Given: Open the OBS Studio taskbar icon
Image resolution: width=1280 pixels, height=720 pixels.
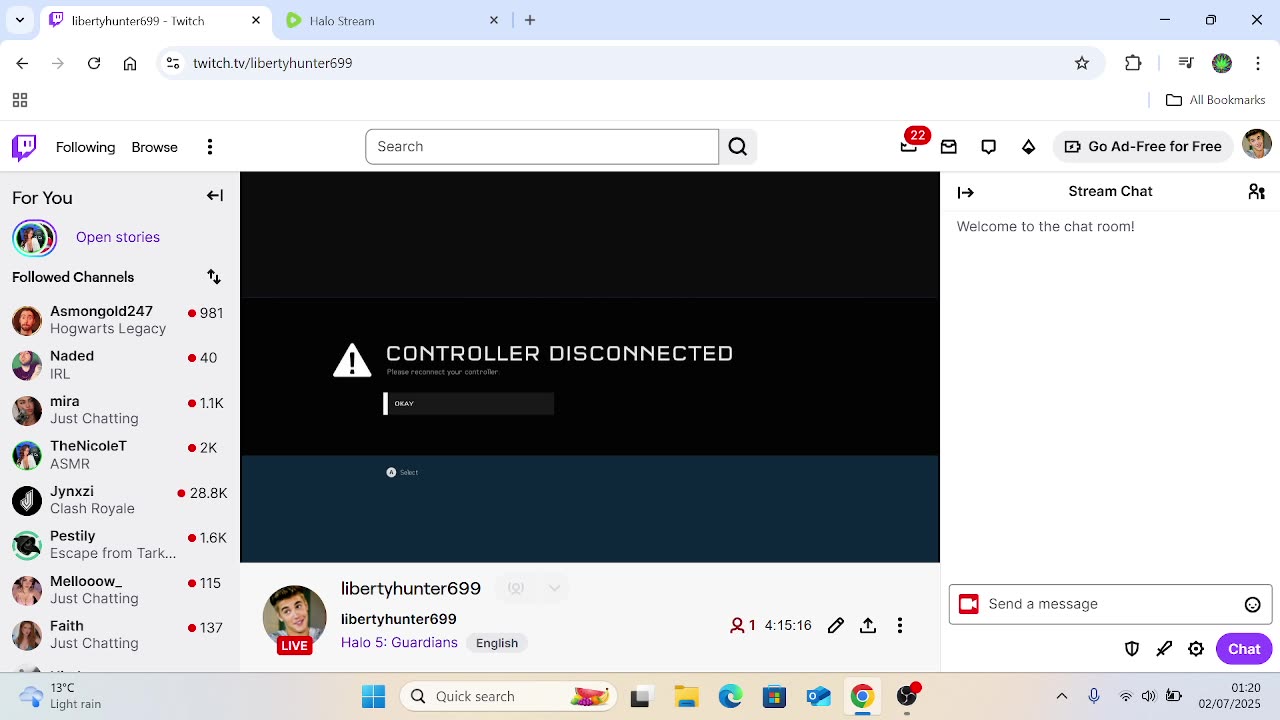Looking at the screenshot, I should tap(907, 696).
